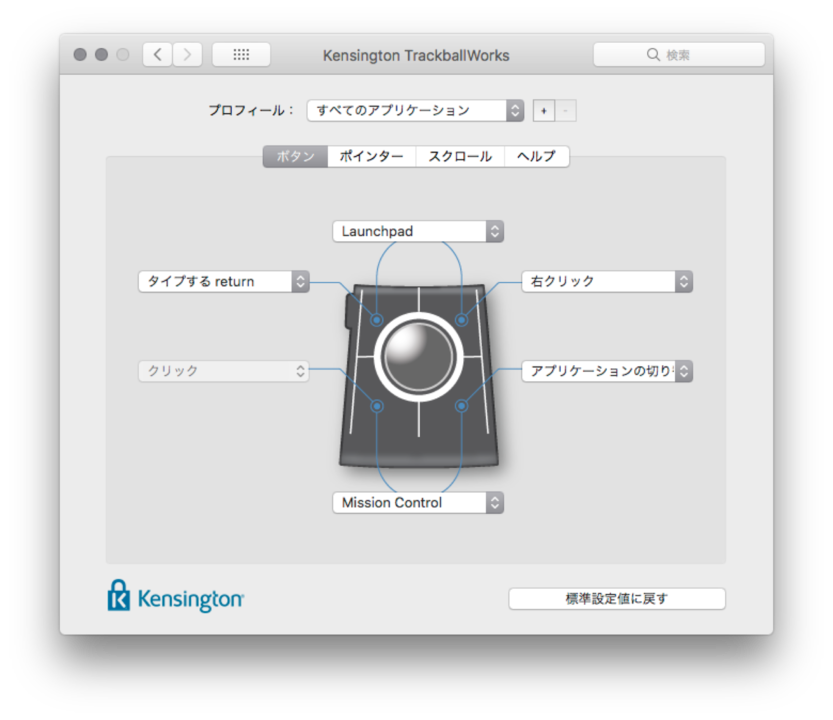The image size is (833, 720).
Task: Switch to the ポインター tab
Action: pyautogui.click(x=371, y=157)
